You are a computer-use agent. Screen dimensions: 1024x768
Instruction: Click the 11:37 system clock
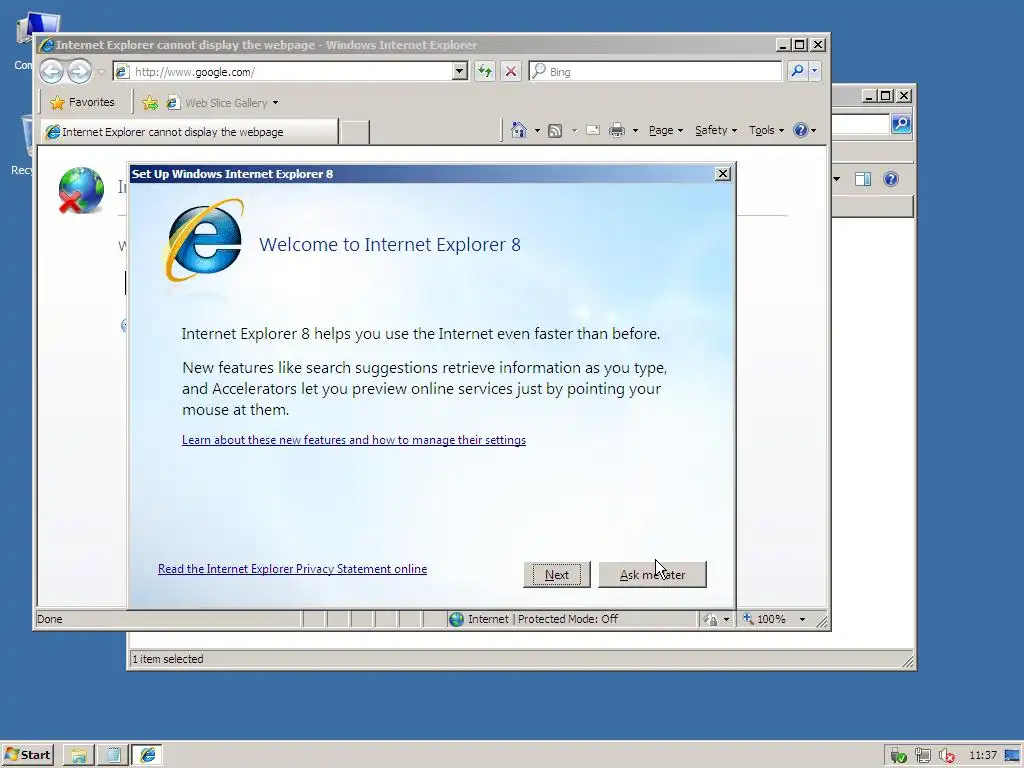983,756
